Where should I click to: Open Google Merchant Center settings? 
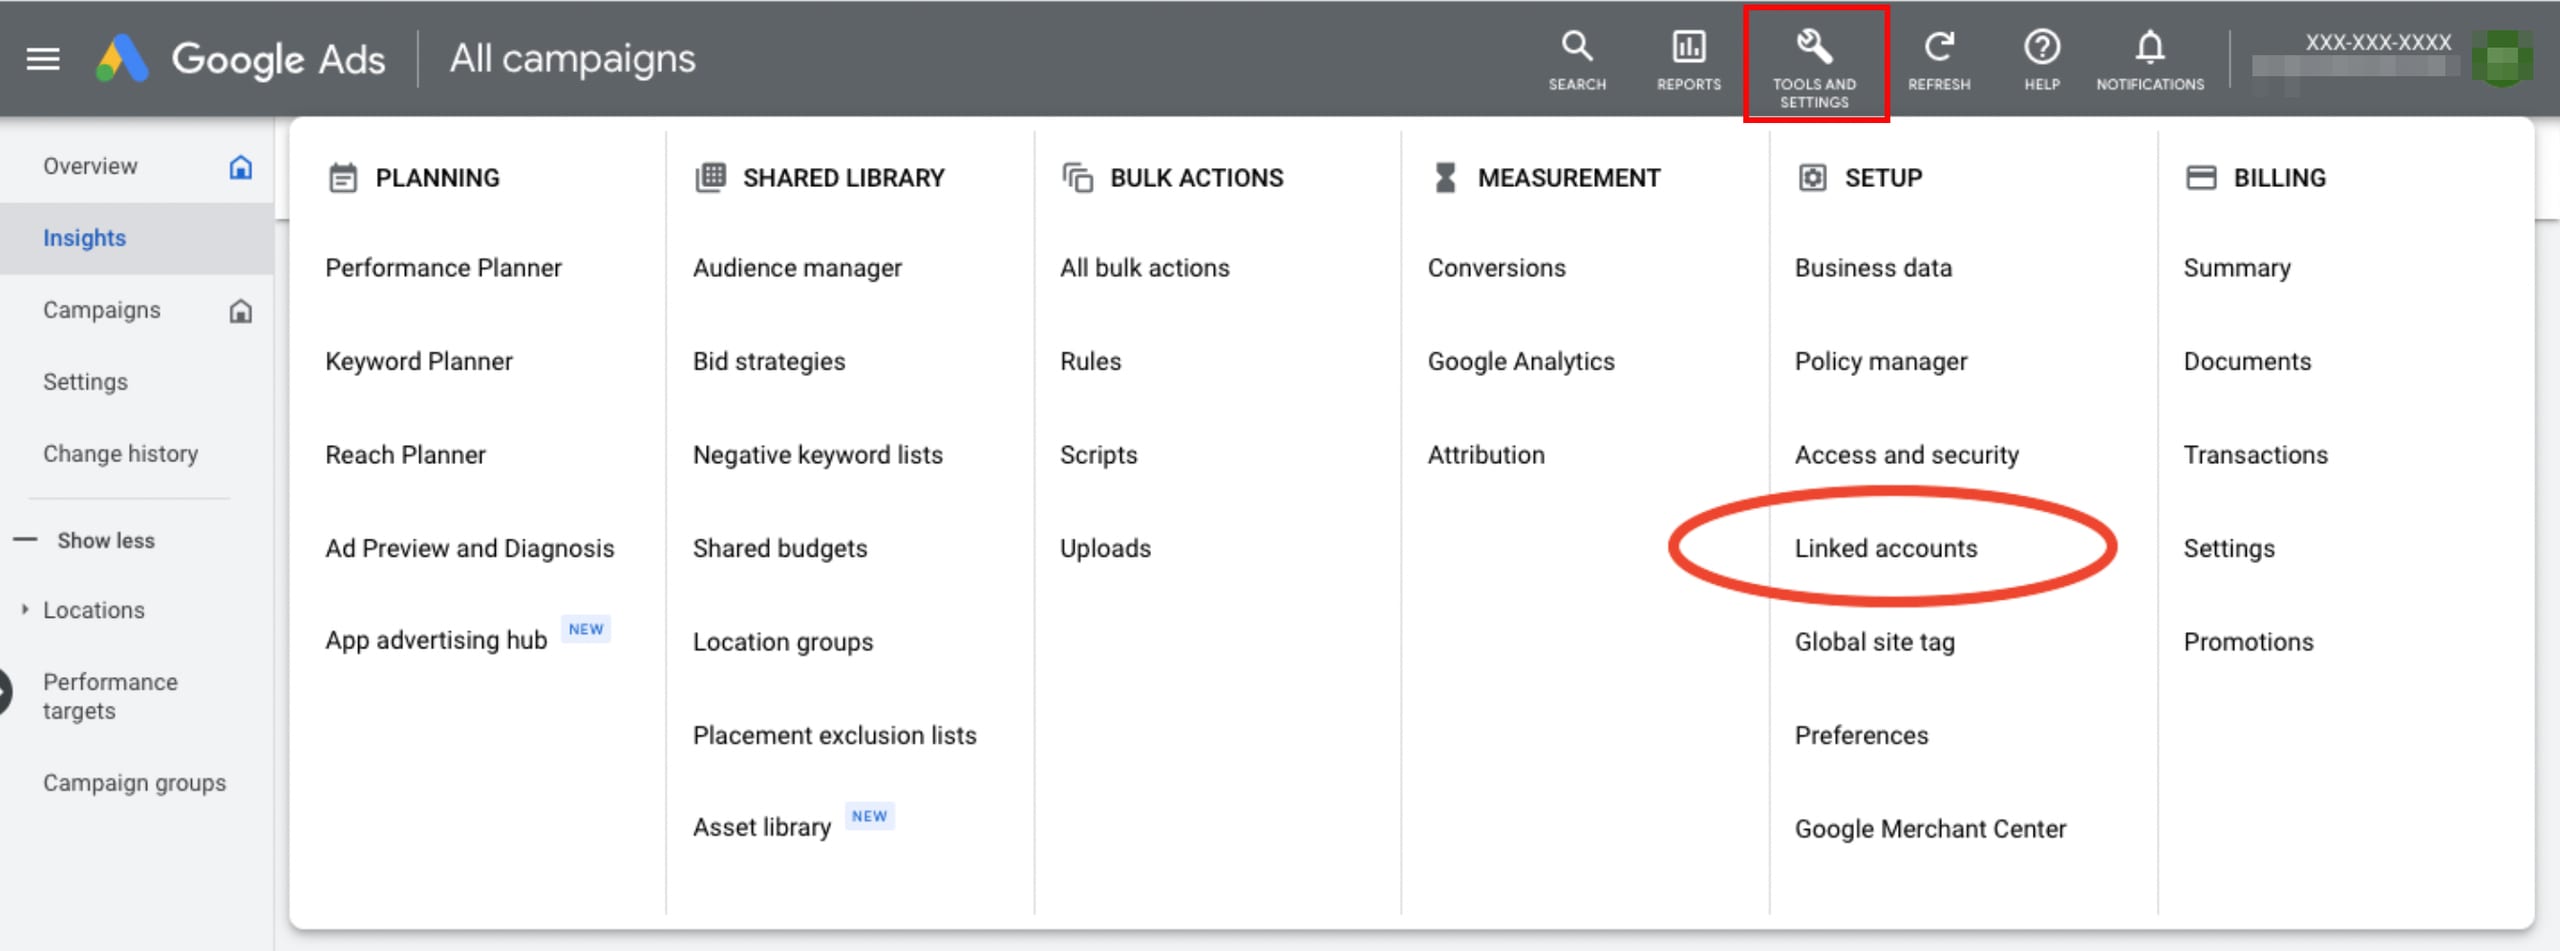[1930, 828]
